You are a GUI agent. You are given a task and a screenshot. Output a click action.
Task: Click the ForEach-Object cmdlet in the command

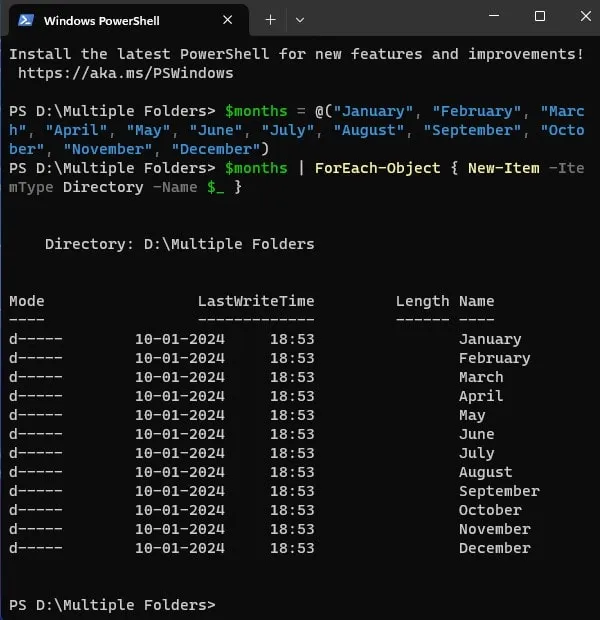[378, 168]
